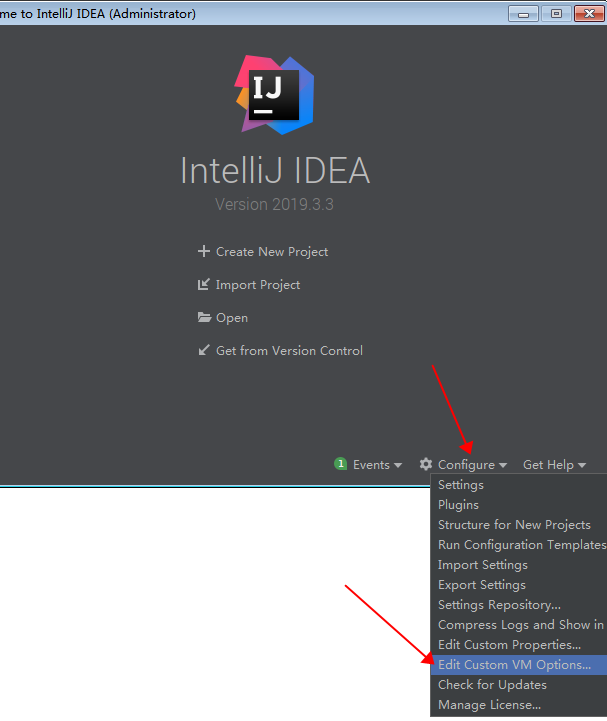Viewport: 607px width, 721px height.
Task: Expand the Get Help dropdown
Action: click(x=554, y=465)
